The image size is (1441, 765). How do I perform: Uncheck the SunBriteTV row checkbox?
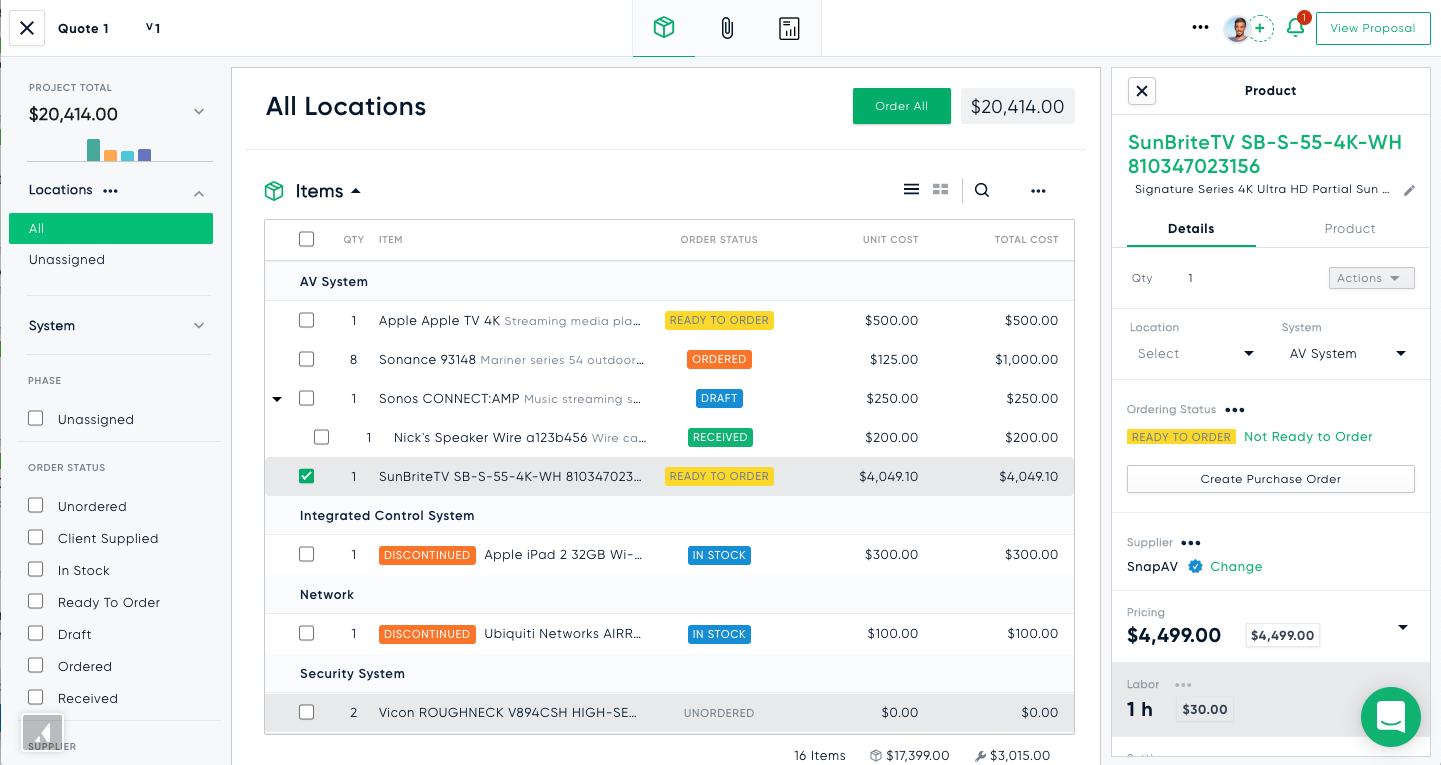click(x=306, y=476)
